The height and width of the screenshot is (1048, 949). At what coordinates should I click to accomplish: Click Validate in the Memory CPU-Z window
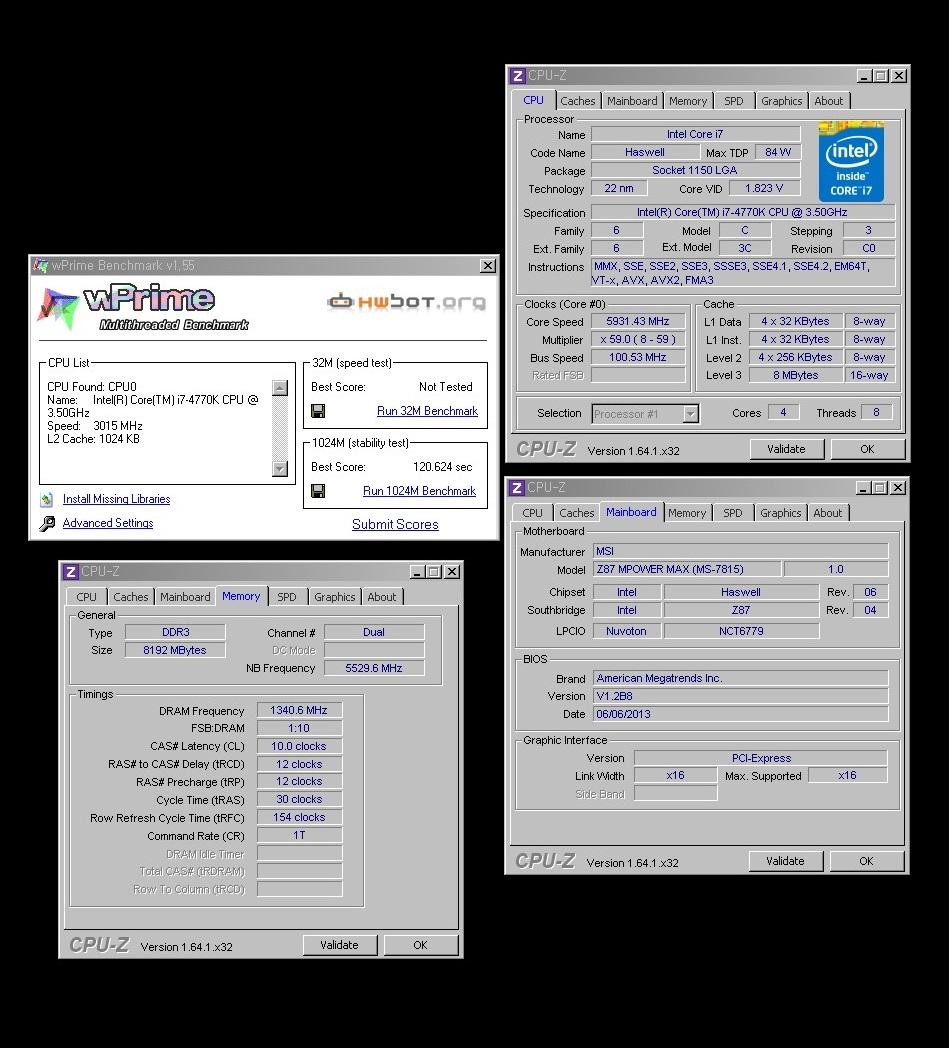(339, 945)
